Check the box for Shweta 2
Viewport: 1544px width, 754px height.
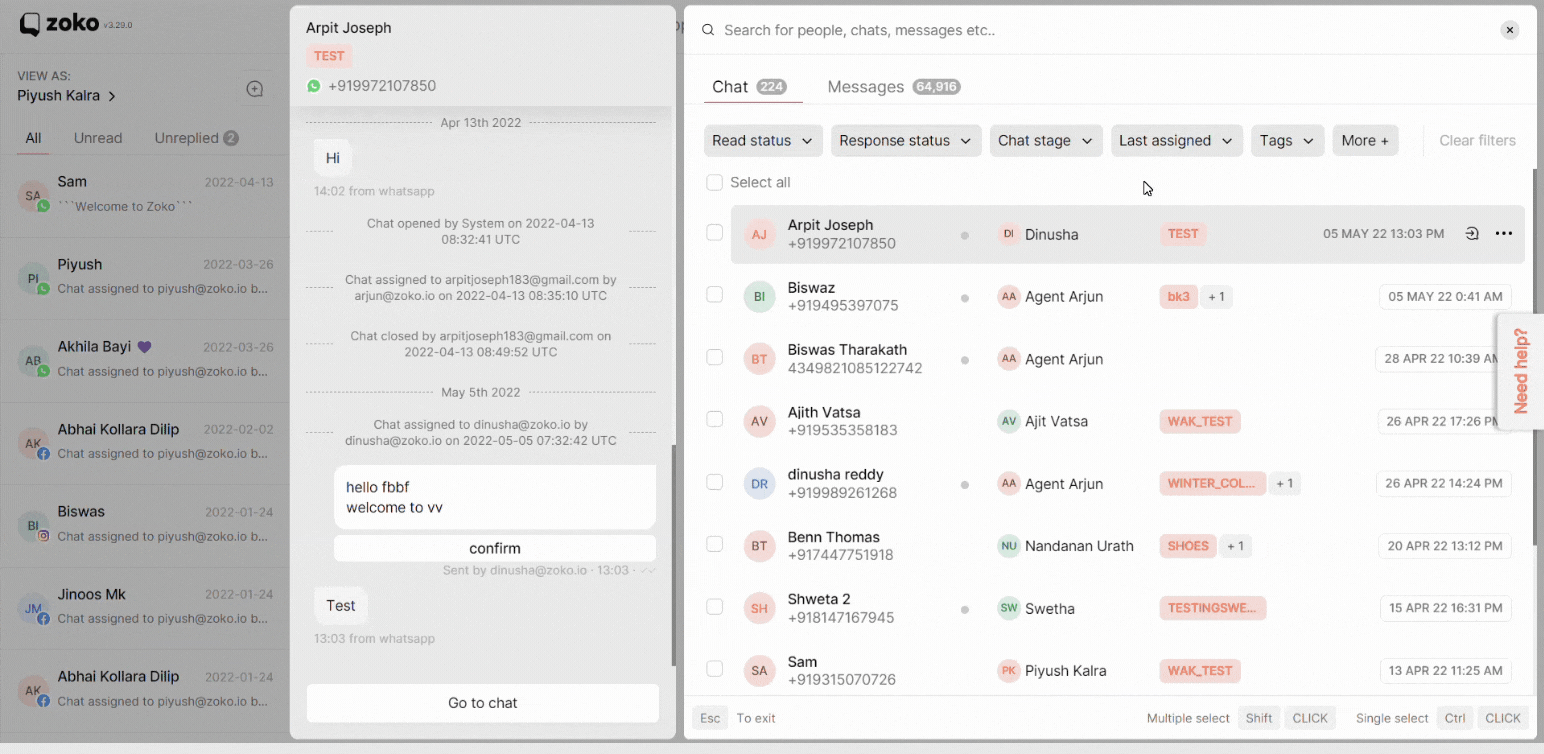coord(714,606)
